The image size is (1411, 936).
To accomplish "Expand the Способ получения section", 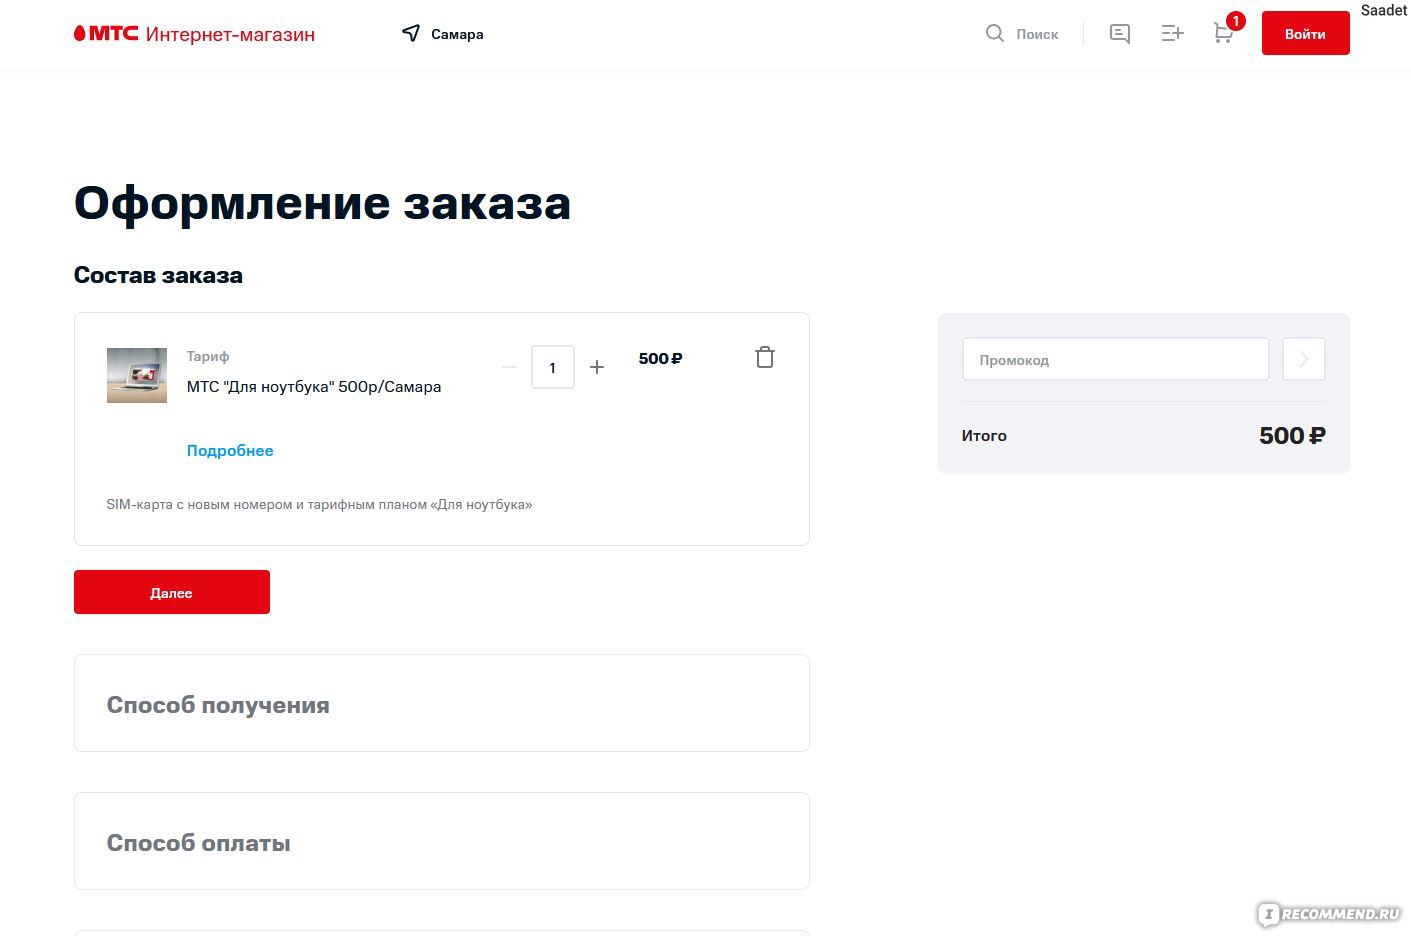I will click(x=441, y=703).
